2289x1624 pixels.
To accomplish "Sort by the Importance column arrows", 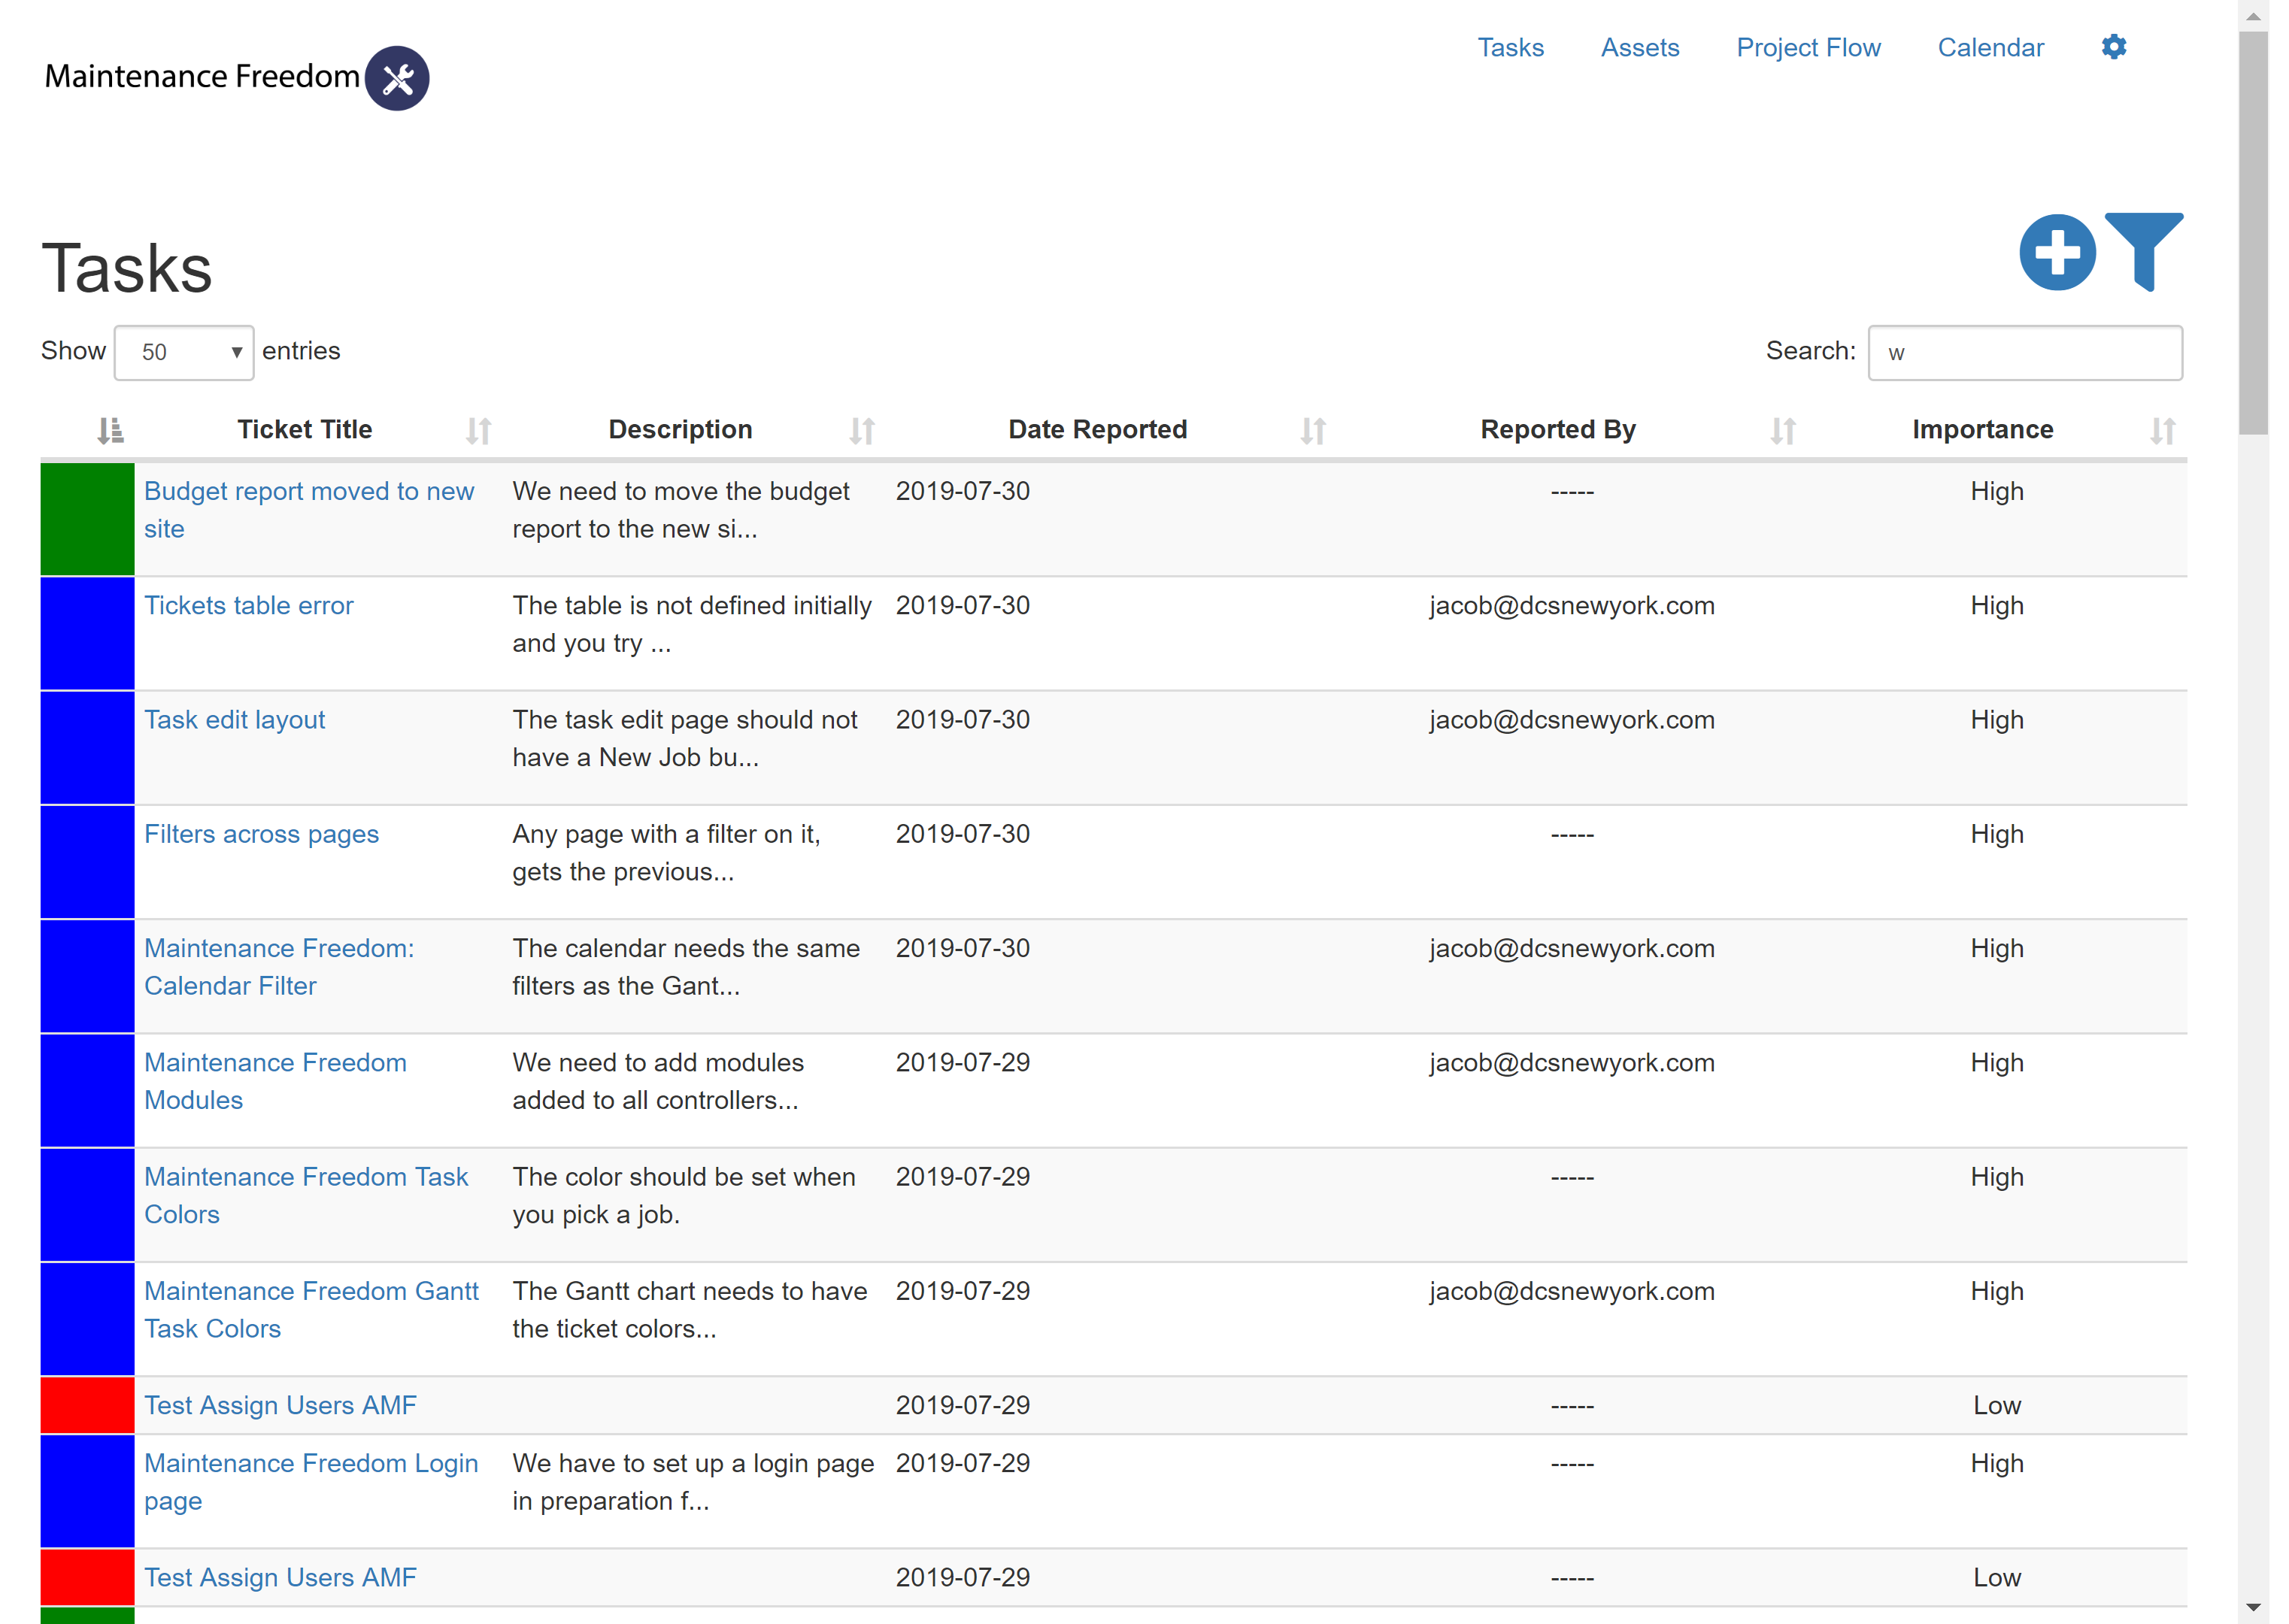I will 2162,431.
